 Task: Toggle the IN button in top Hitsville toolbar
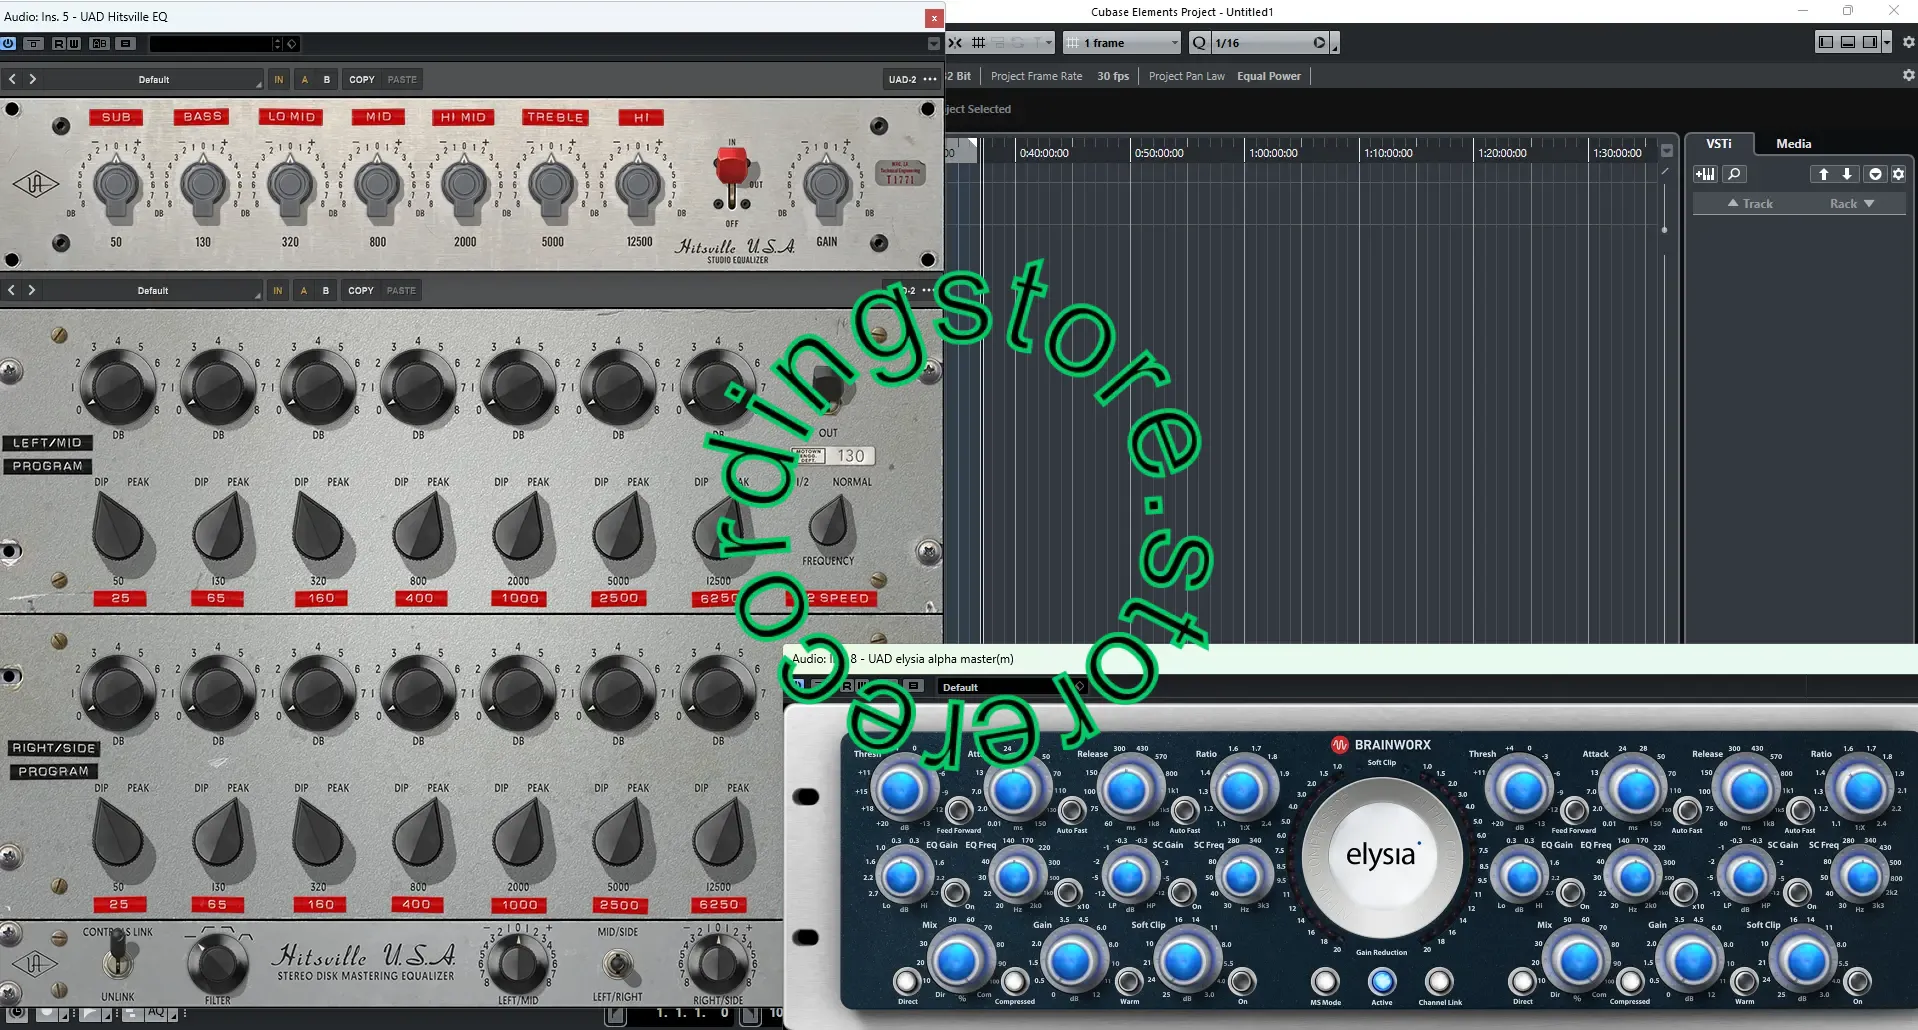(278, 79)
